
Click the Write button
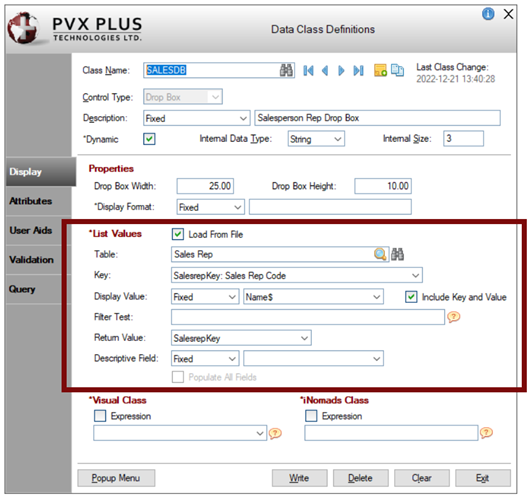tap(299, 478)
